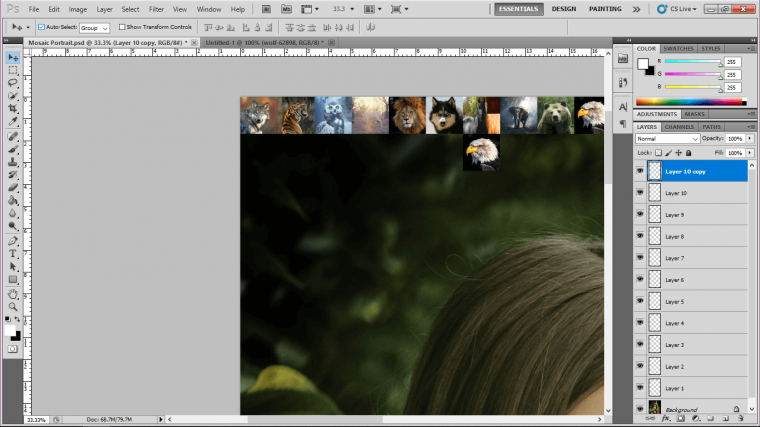Image resolution: width=760 pixels, height=427 pixels.
Task: Launch Bridge from the application bar
Action: coord(266,9)
